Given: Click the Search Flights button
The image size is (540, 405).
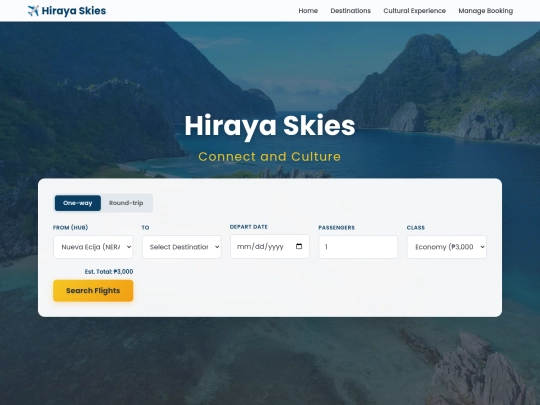Looking at the screenshot, I should click(x=93, y=291).
